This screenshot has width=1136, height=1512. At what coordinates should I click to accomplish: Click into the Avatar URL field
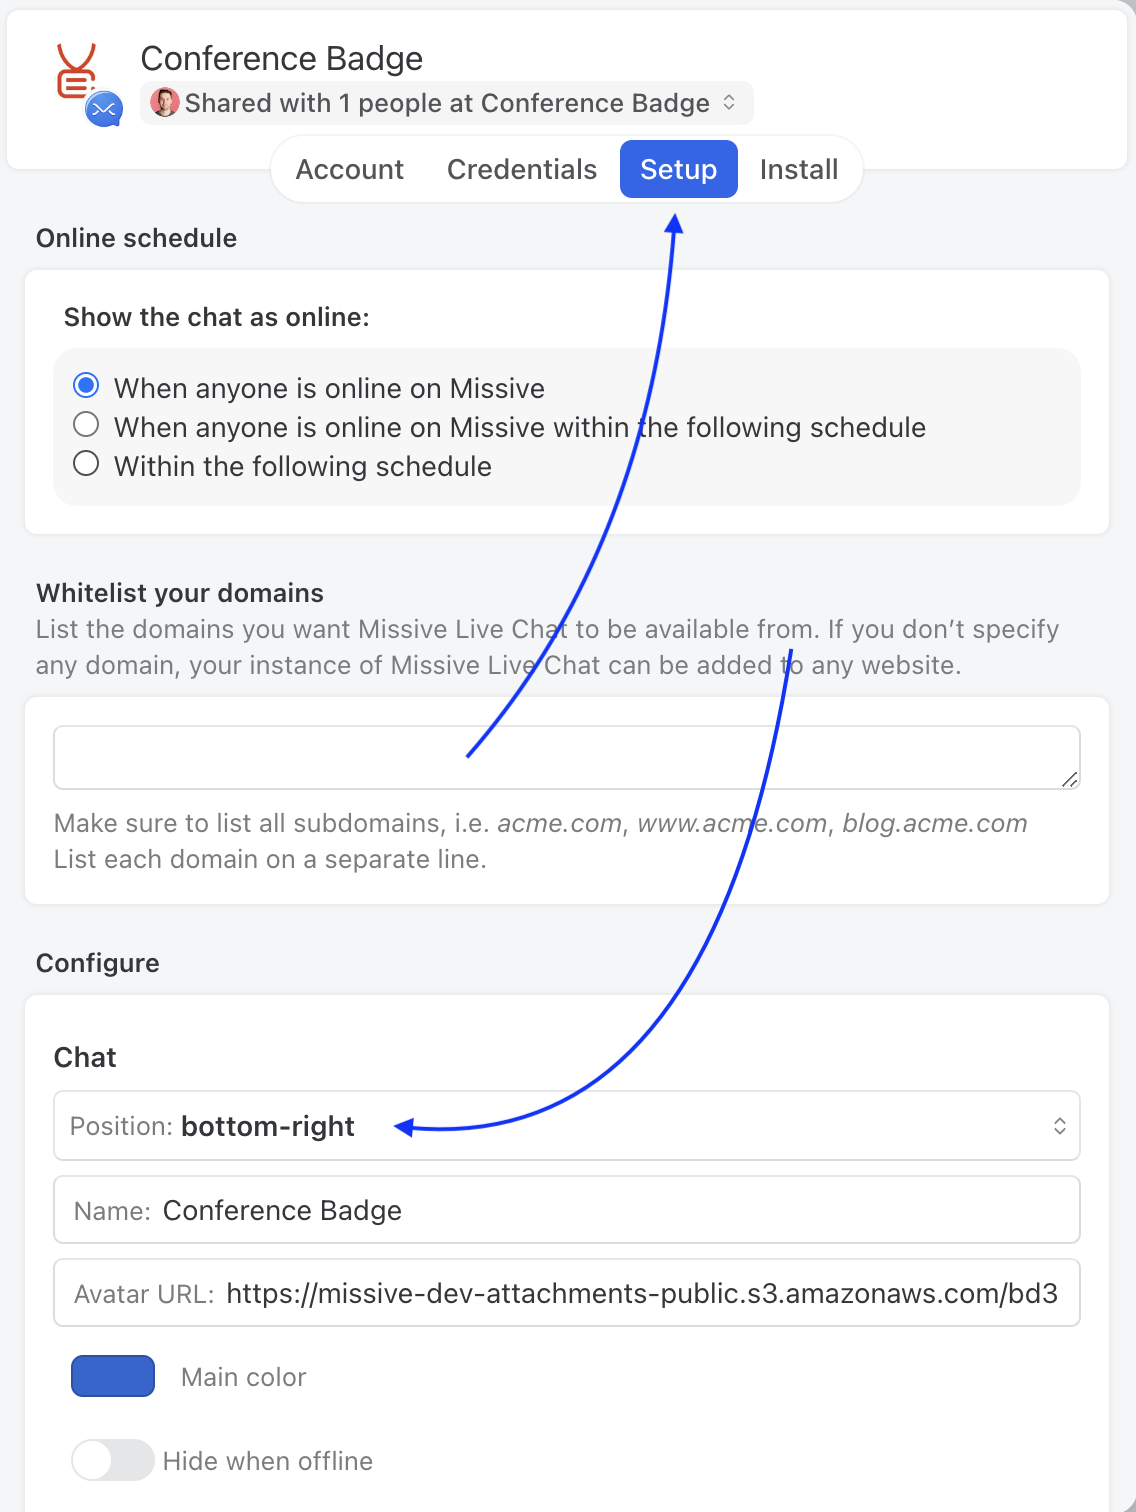coord(640,1293)
